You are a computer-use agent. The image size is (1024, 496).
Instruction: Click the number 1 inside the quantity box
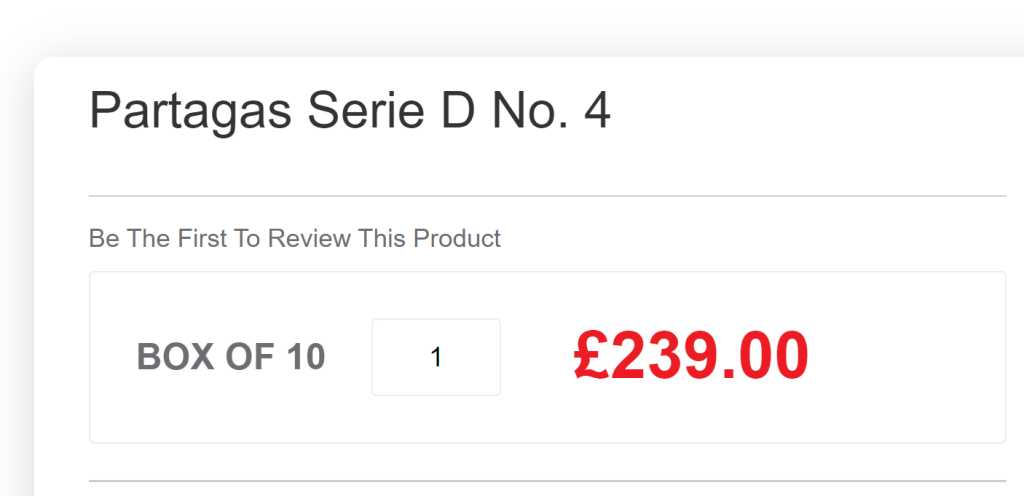tap(436, 357)
